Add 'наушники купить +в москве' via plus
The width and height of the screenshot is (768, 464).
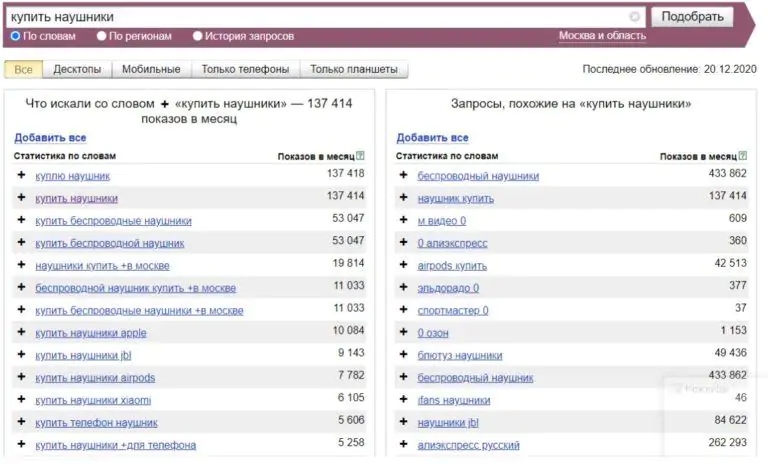21,265
